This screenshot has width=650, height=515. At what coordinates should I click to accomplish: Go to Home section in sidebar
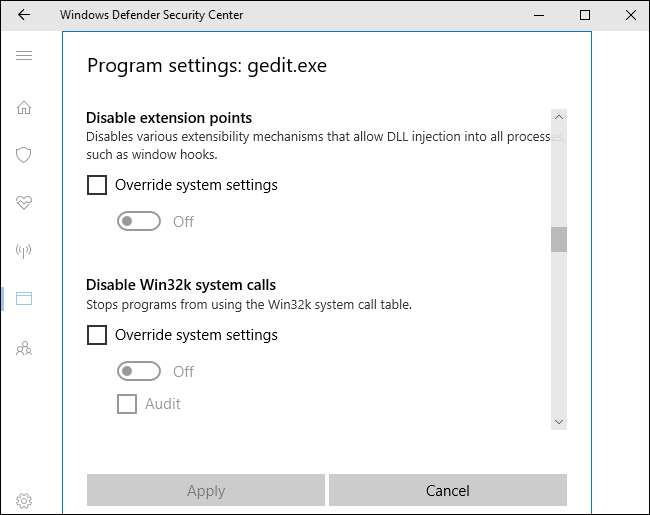[x=24, y=107]
